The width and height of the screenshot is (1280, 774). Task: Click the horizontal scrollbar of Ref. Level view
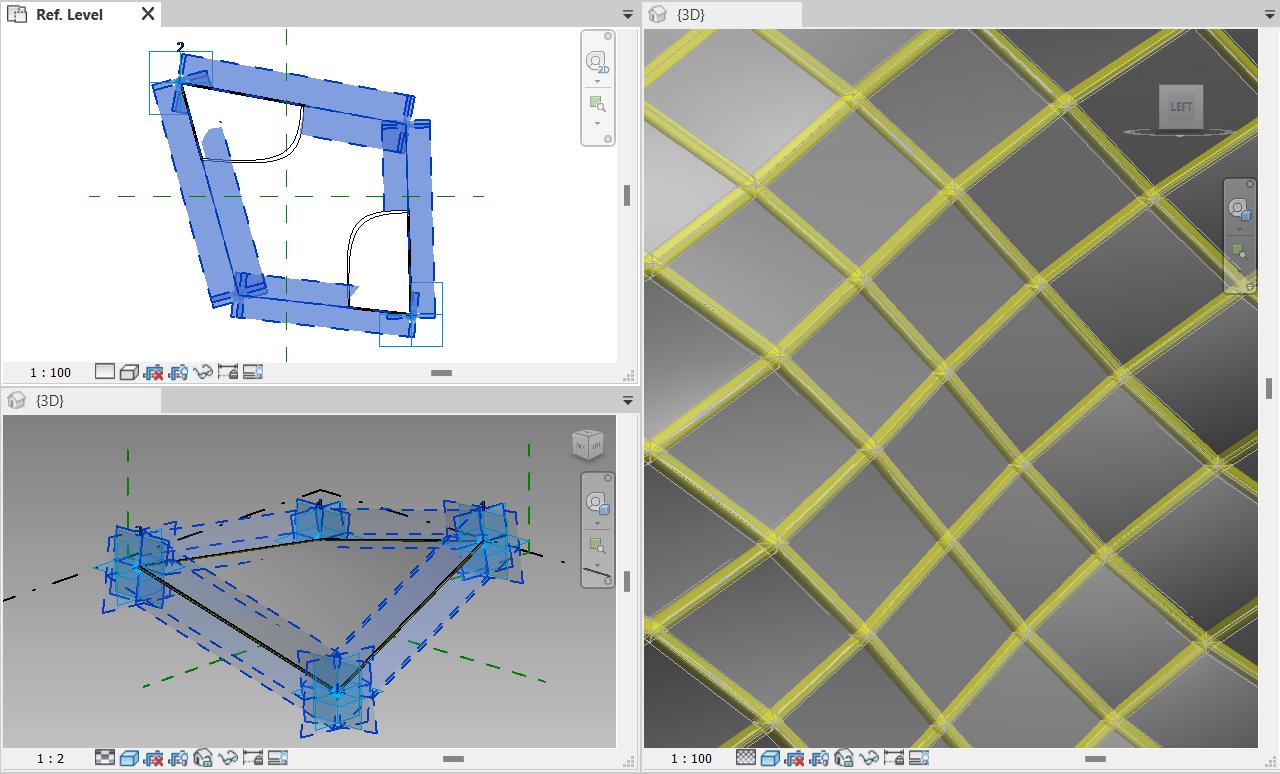pos(441,373)
